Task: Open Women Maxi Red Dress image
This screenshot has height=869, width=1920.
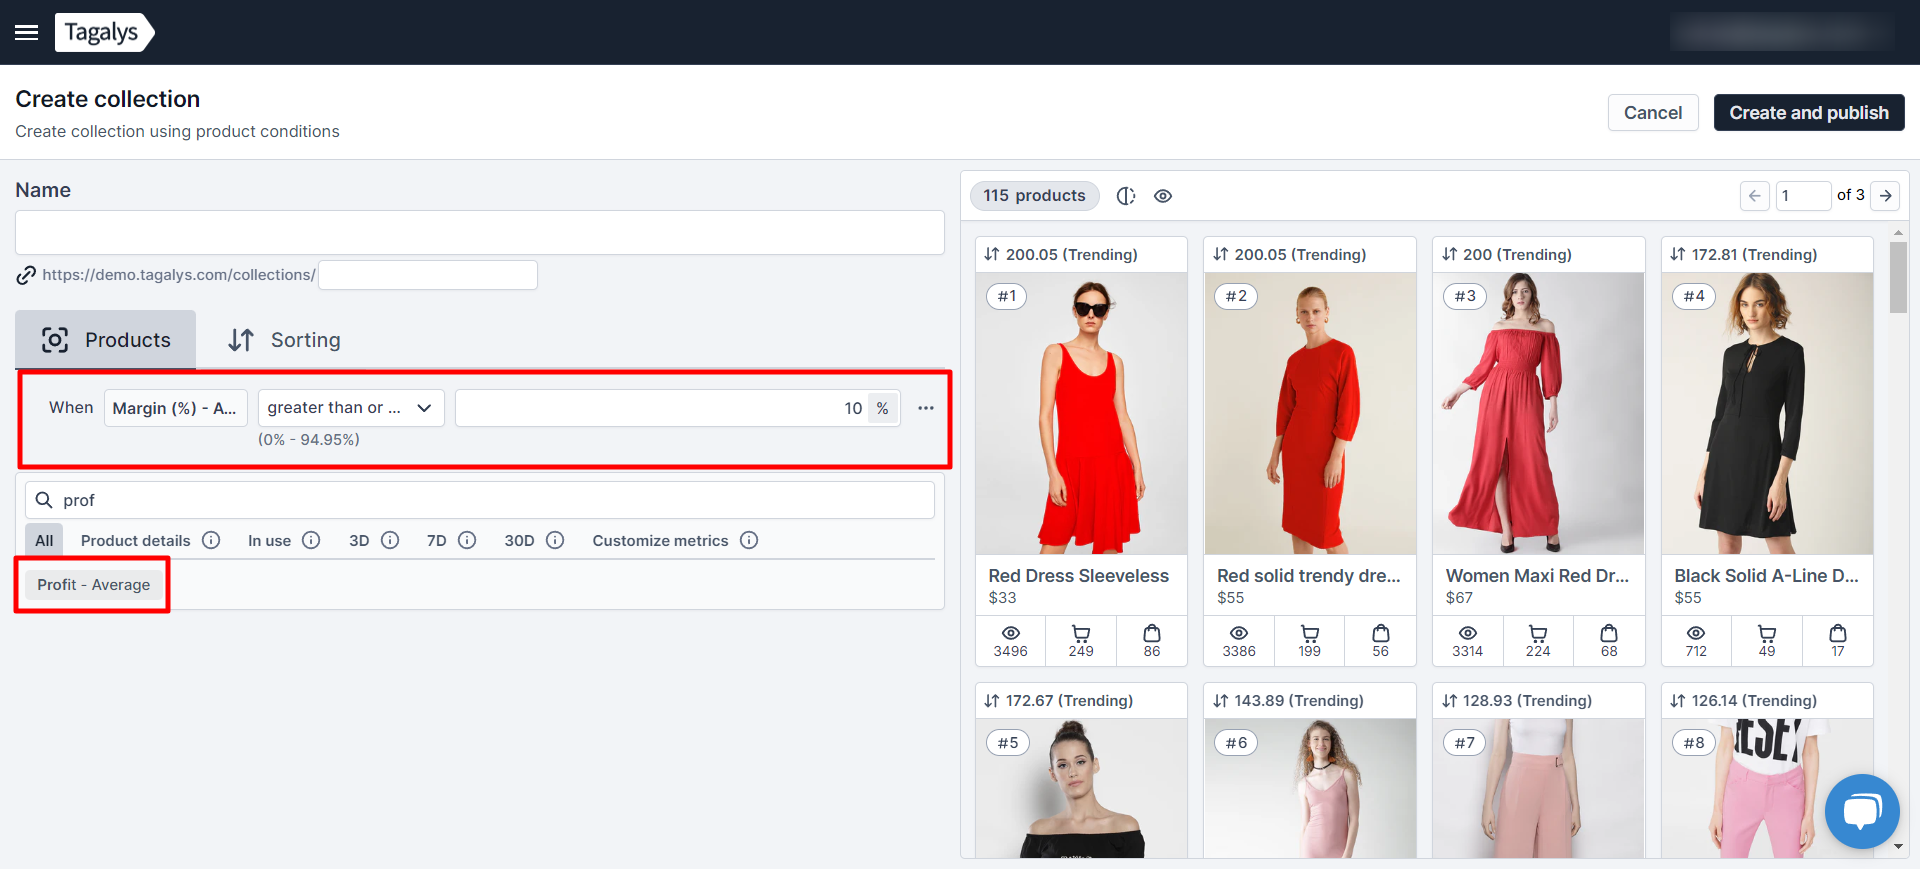Action: click(x=1538, y=414)
